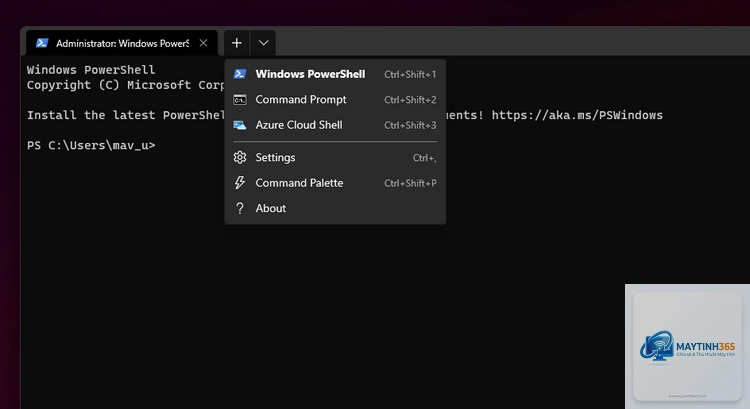
Task: Click the Settings gear icon
Action: tap(240, 157)
